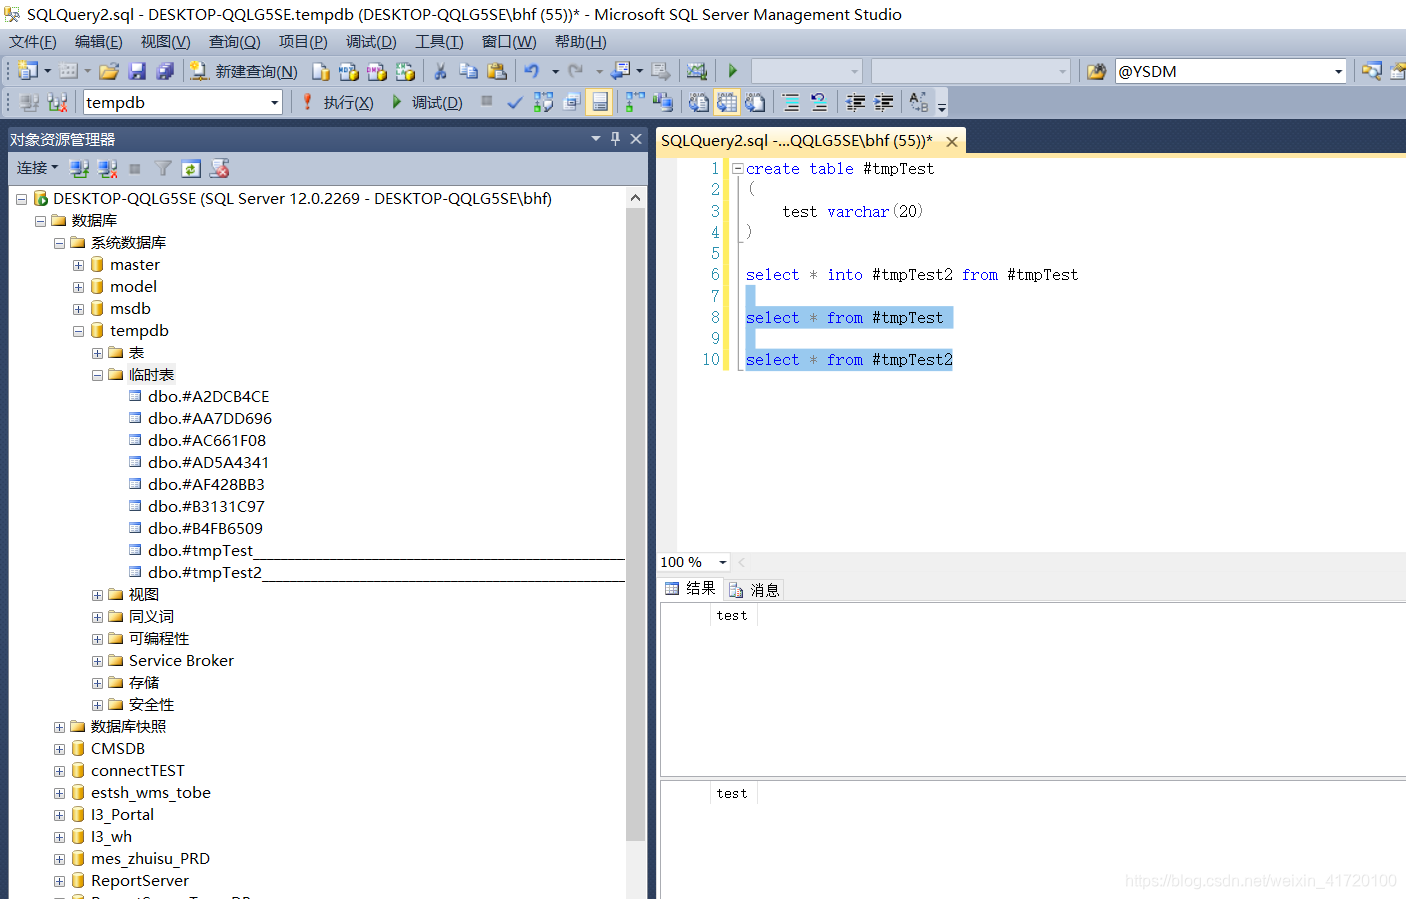
Task: Expand the Service Broker folder node
Action: tap(97, 661)
